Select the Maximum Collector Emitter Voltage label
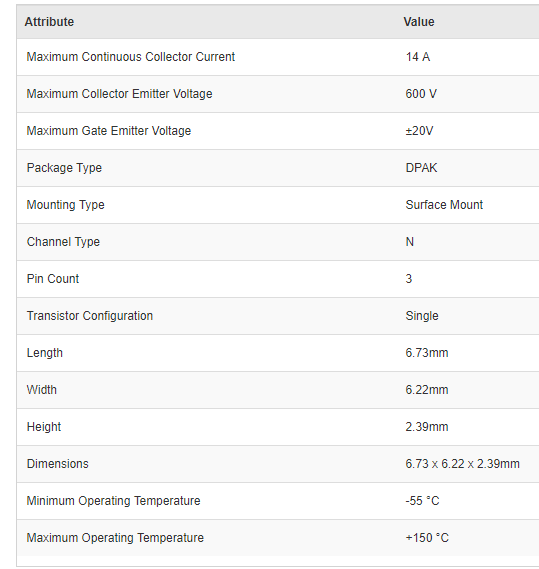This screenshot has width=539, height=569. click(119, 94)
